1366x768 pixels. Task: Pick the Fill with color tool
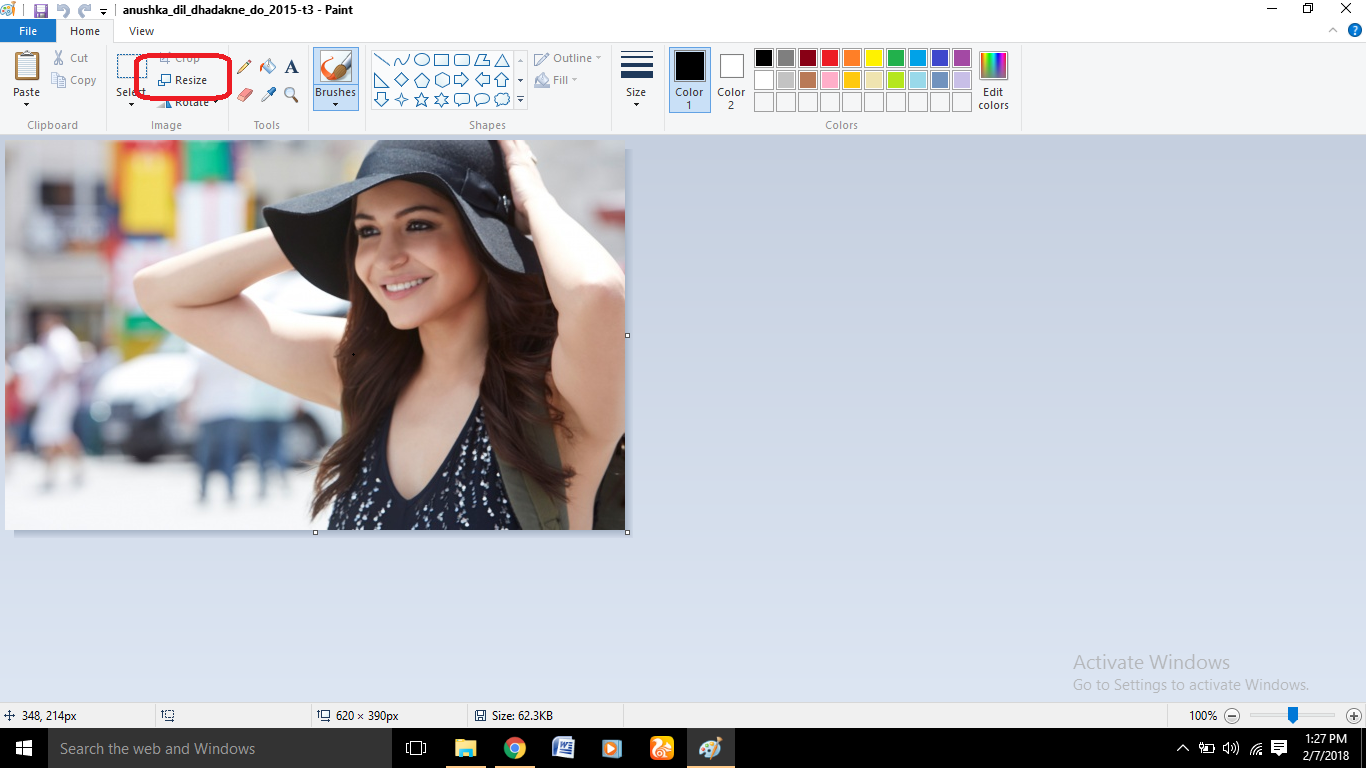coord(267,66)
